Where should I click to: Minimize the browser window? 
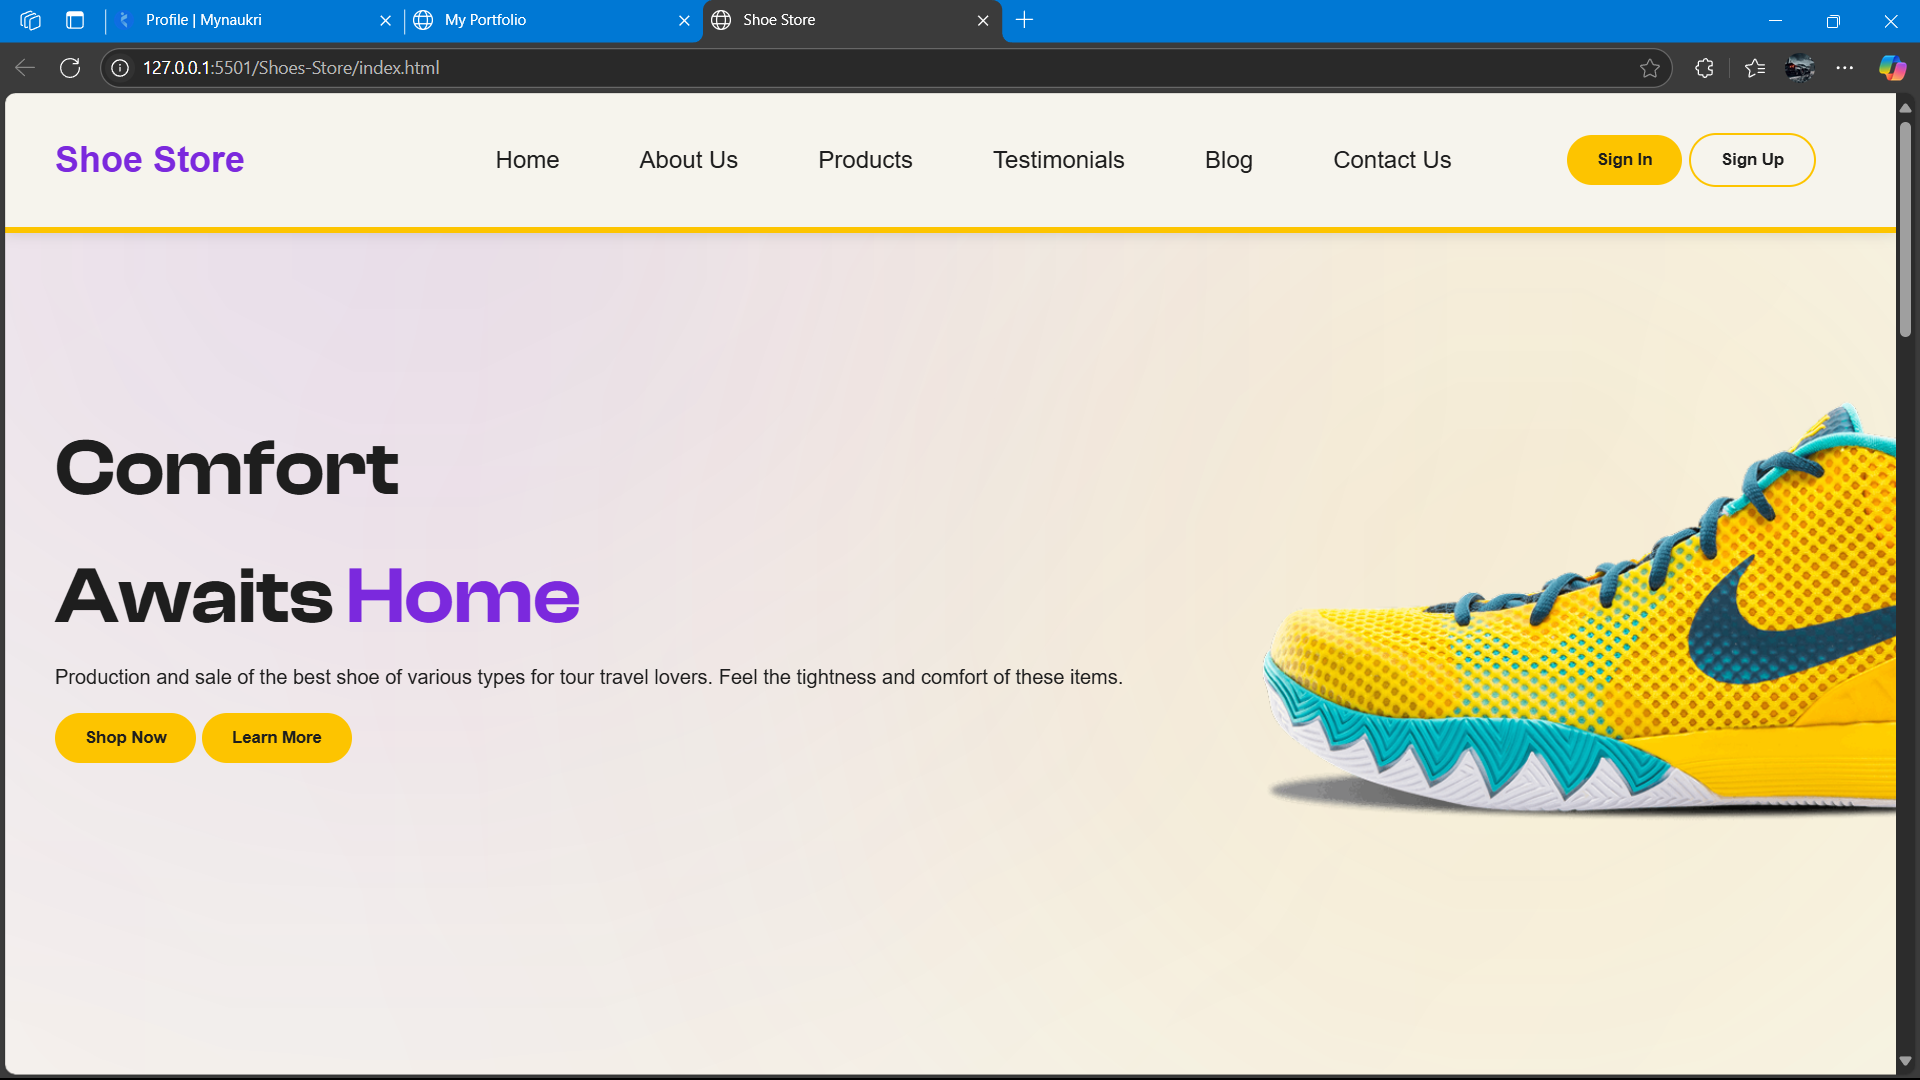[1776, 20]
